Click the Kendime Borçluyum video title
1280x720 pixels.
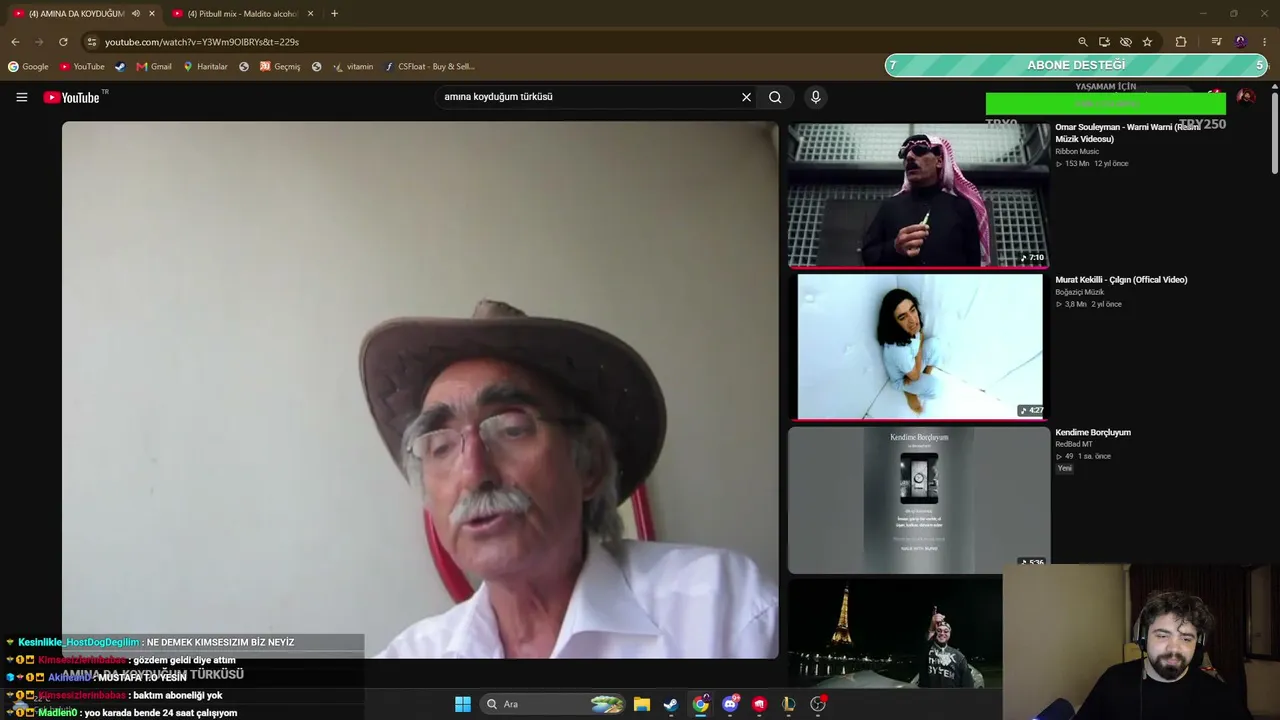[1093, 432]
